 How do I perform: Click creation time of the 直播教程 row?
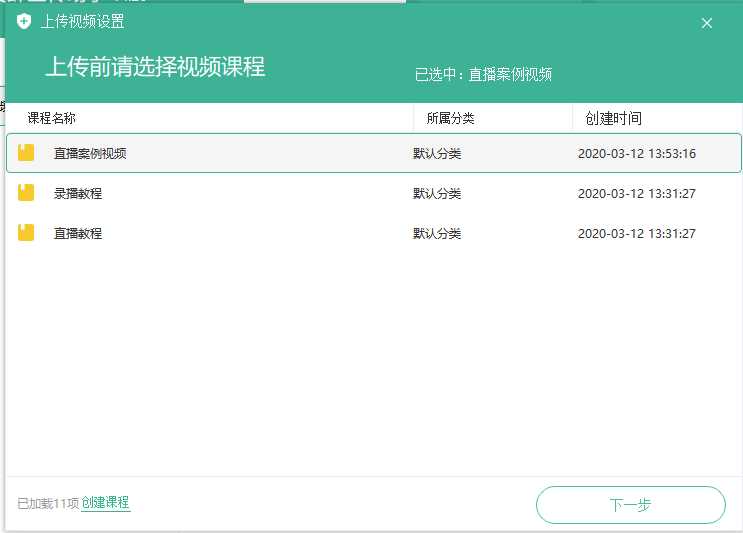click(x=637, y=234)
